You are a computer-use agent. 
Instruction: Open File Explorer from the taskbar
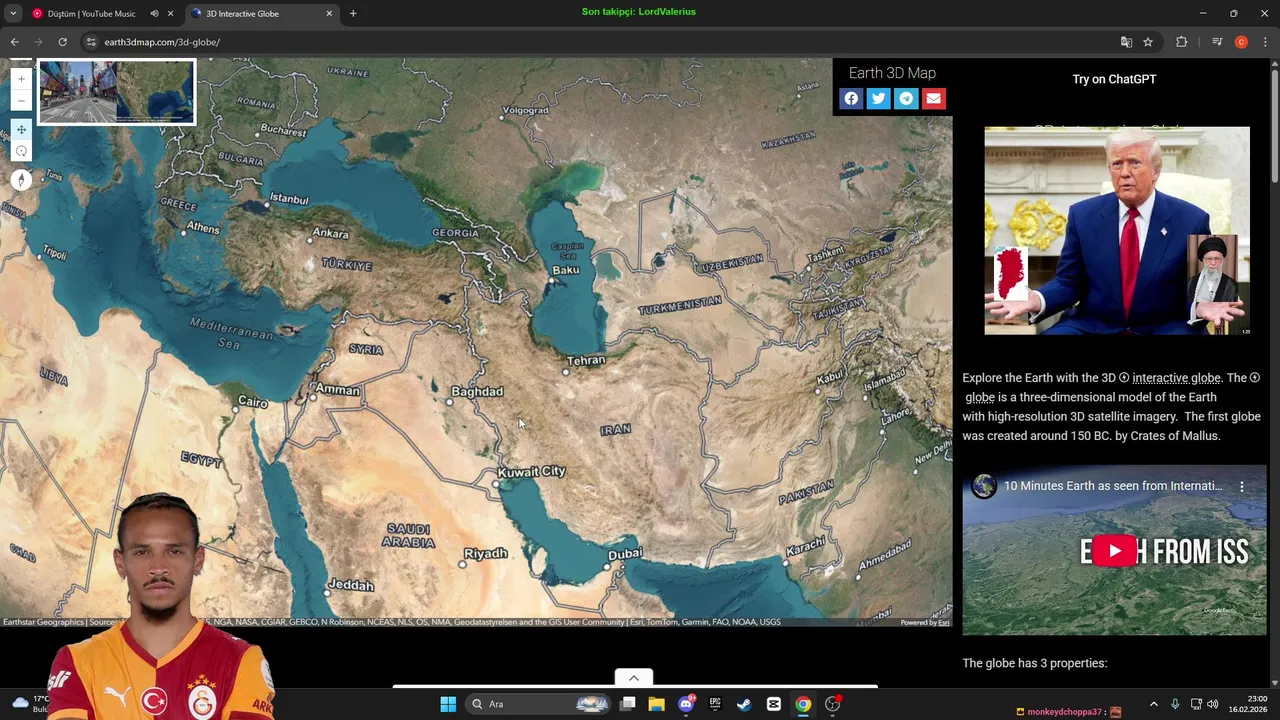click(657, 704)
